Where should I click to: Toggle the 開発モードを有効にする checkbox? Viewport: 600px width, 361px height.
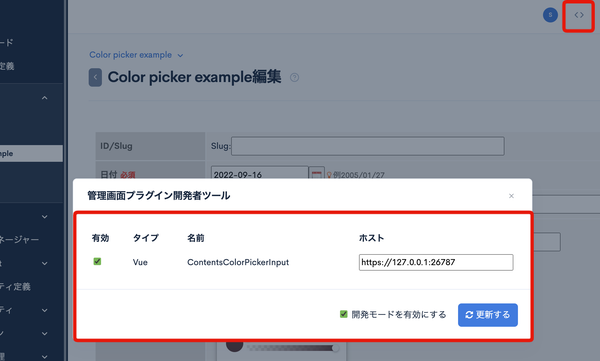point(344,314)
